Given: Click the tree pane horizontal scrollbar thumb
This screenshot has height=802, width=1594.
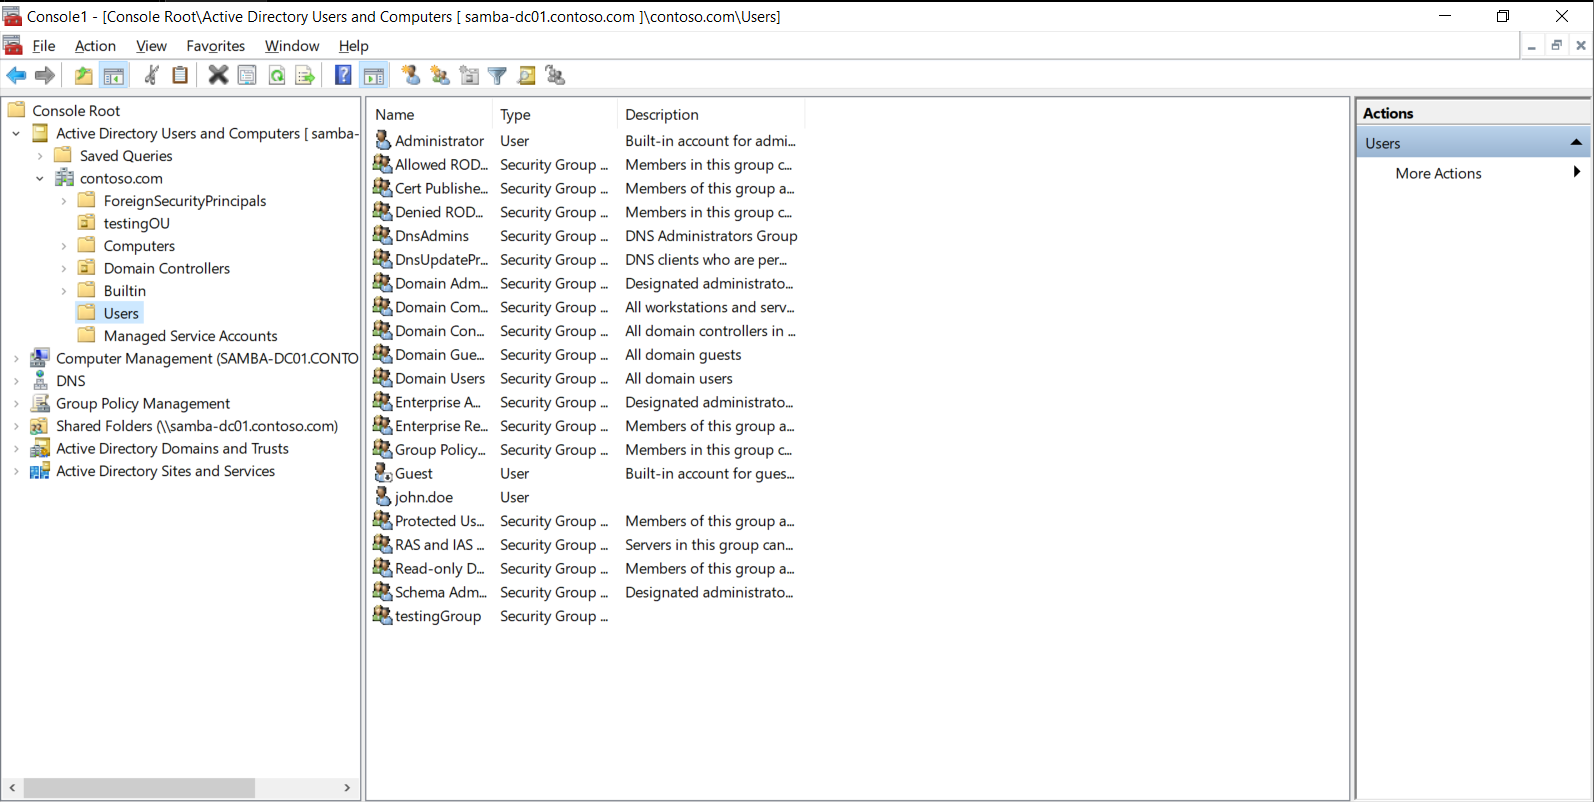Looking at the screenshot, I should pos(139,788).
